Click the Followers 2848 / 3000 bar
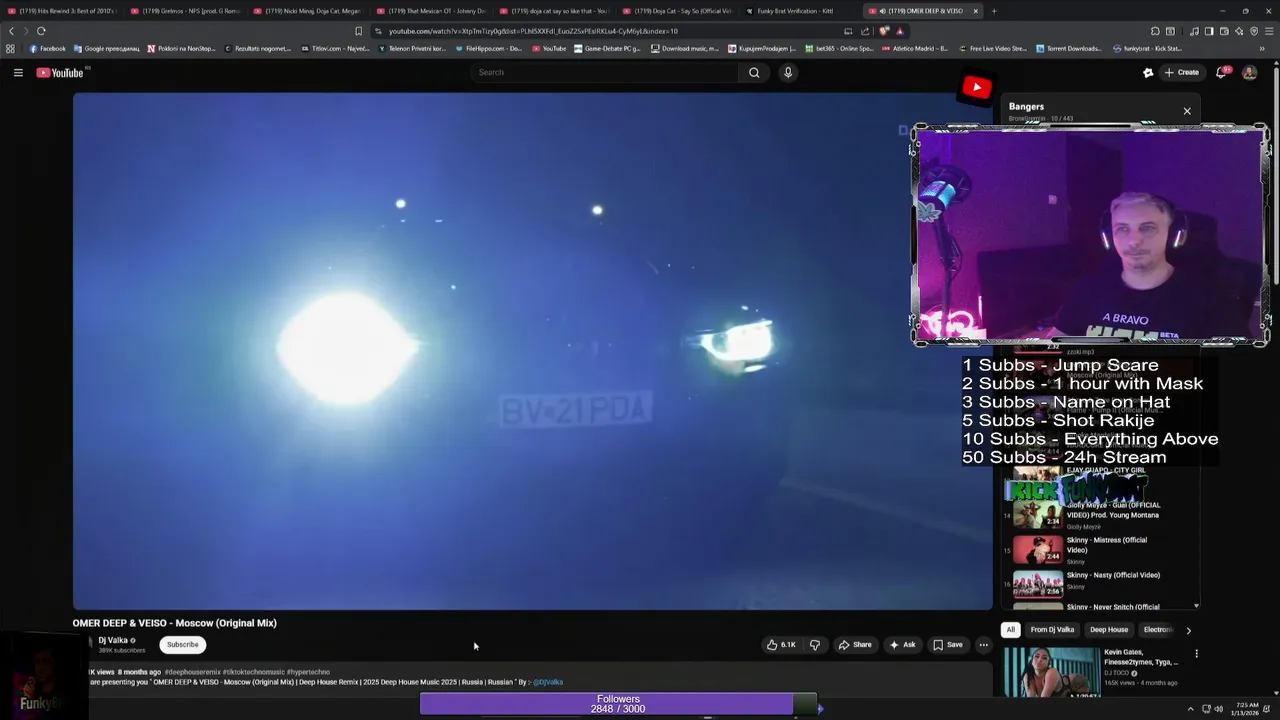The height and width of the screenshot is (720, 1280). [618, 704]
